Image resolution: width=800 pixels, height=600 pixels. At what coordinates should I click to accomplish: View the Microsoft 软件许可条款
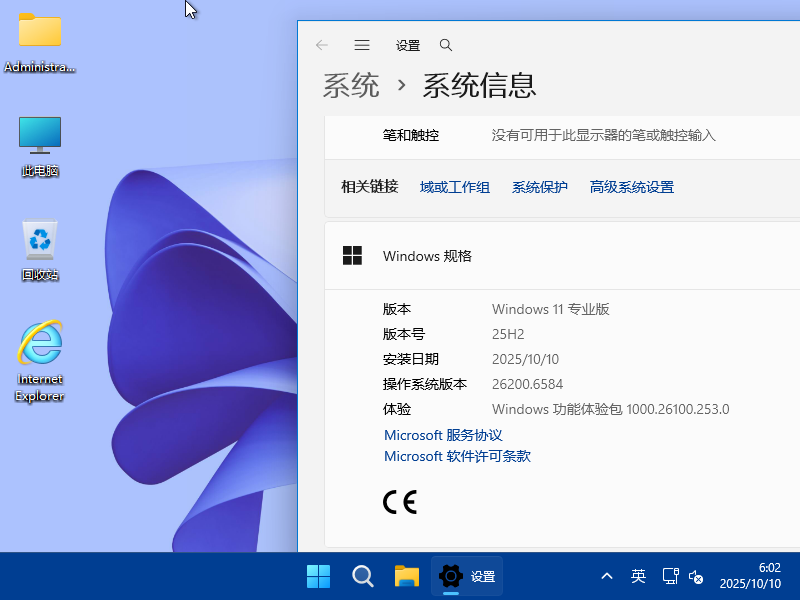point(457,456)
